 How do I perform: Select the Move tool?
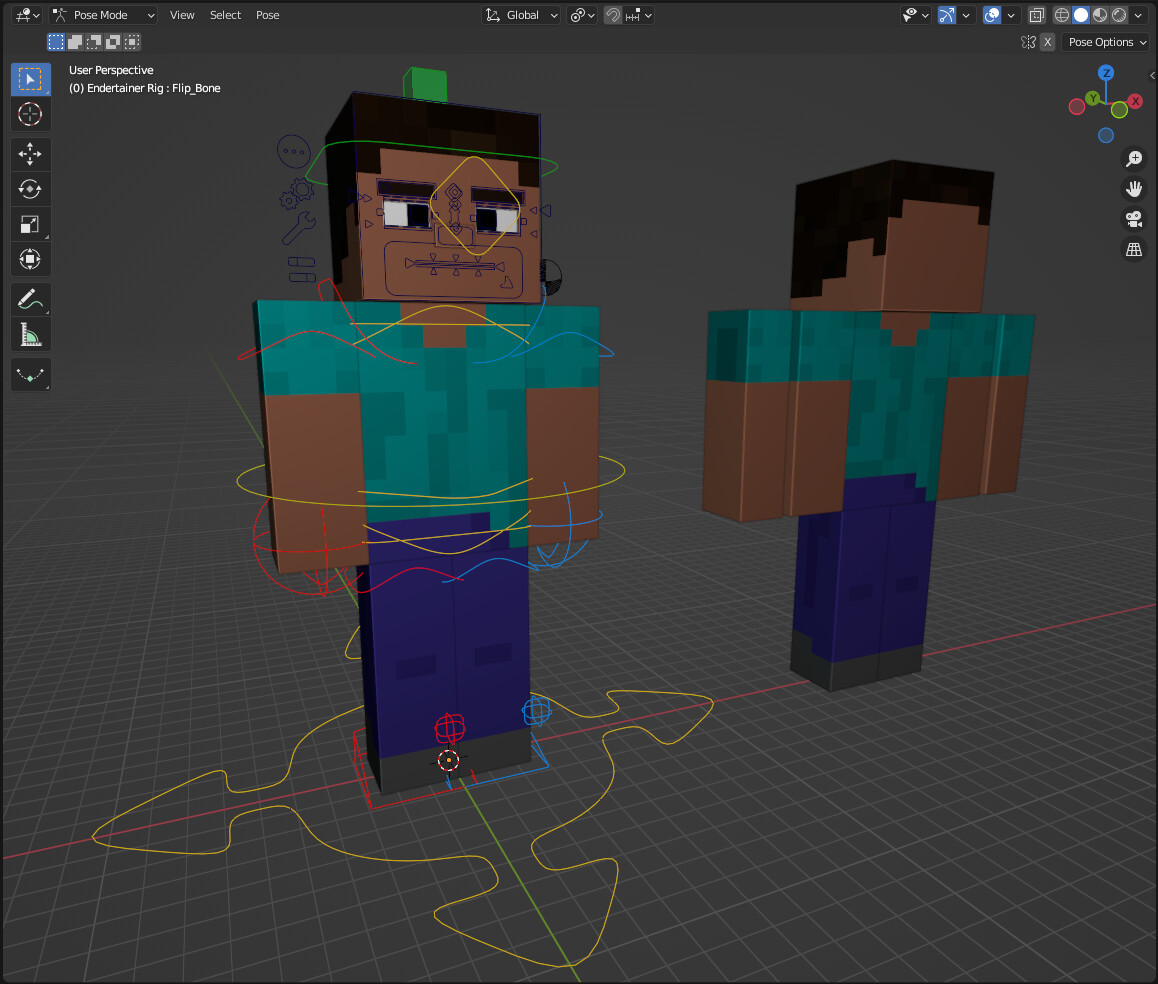pyautogui.click(x=30, y=154)
